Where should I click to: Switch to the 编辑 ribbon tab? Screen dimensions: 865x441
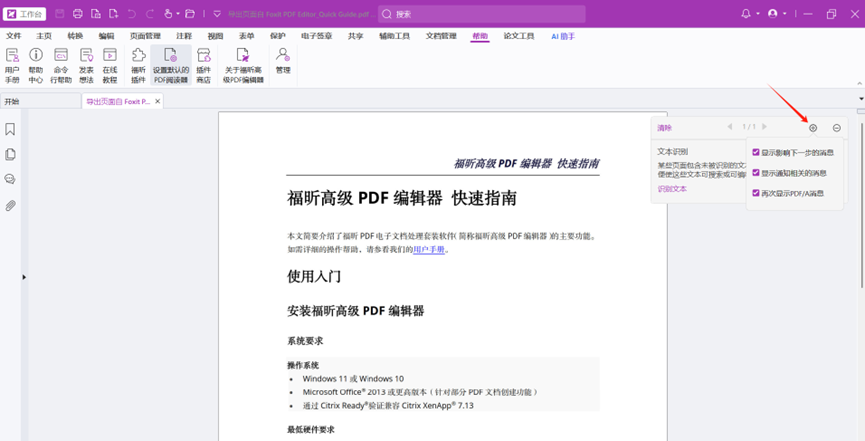click(106, 36)
